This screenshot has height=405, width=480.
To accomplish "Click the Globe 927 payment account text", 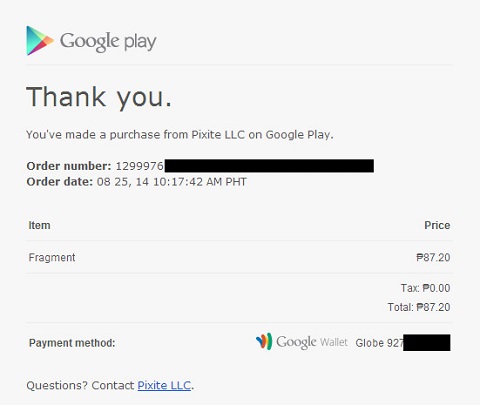I will (x=379, y=343).
